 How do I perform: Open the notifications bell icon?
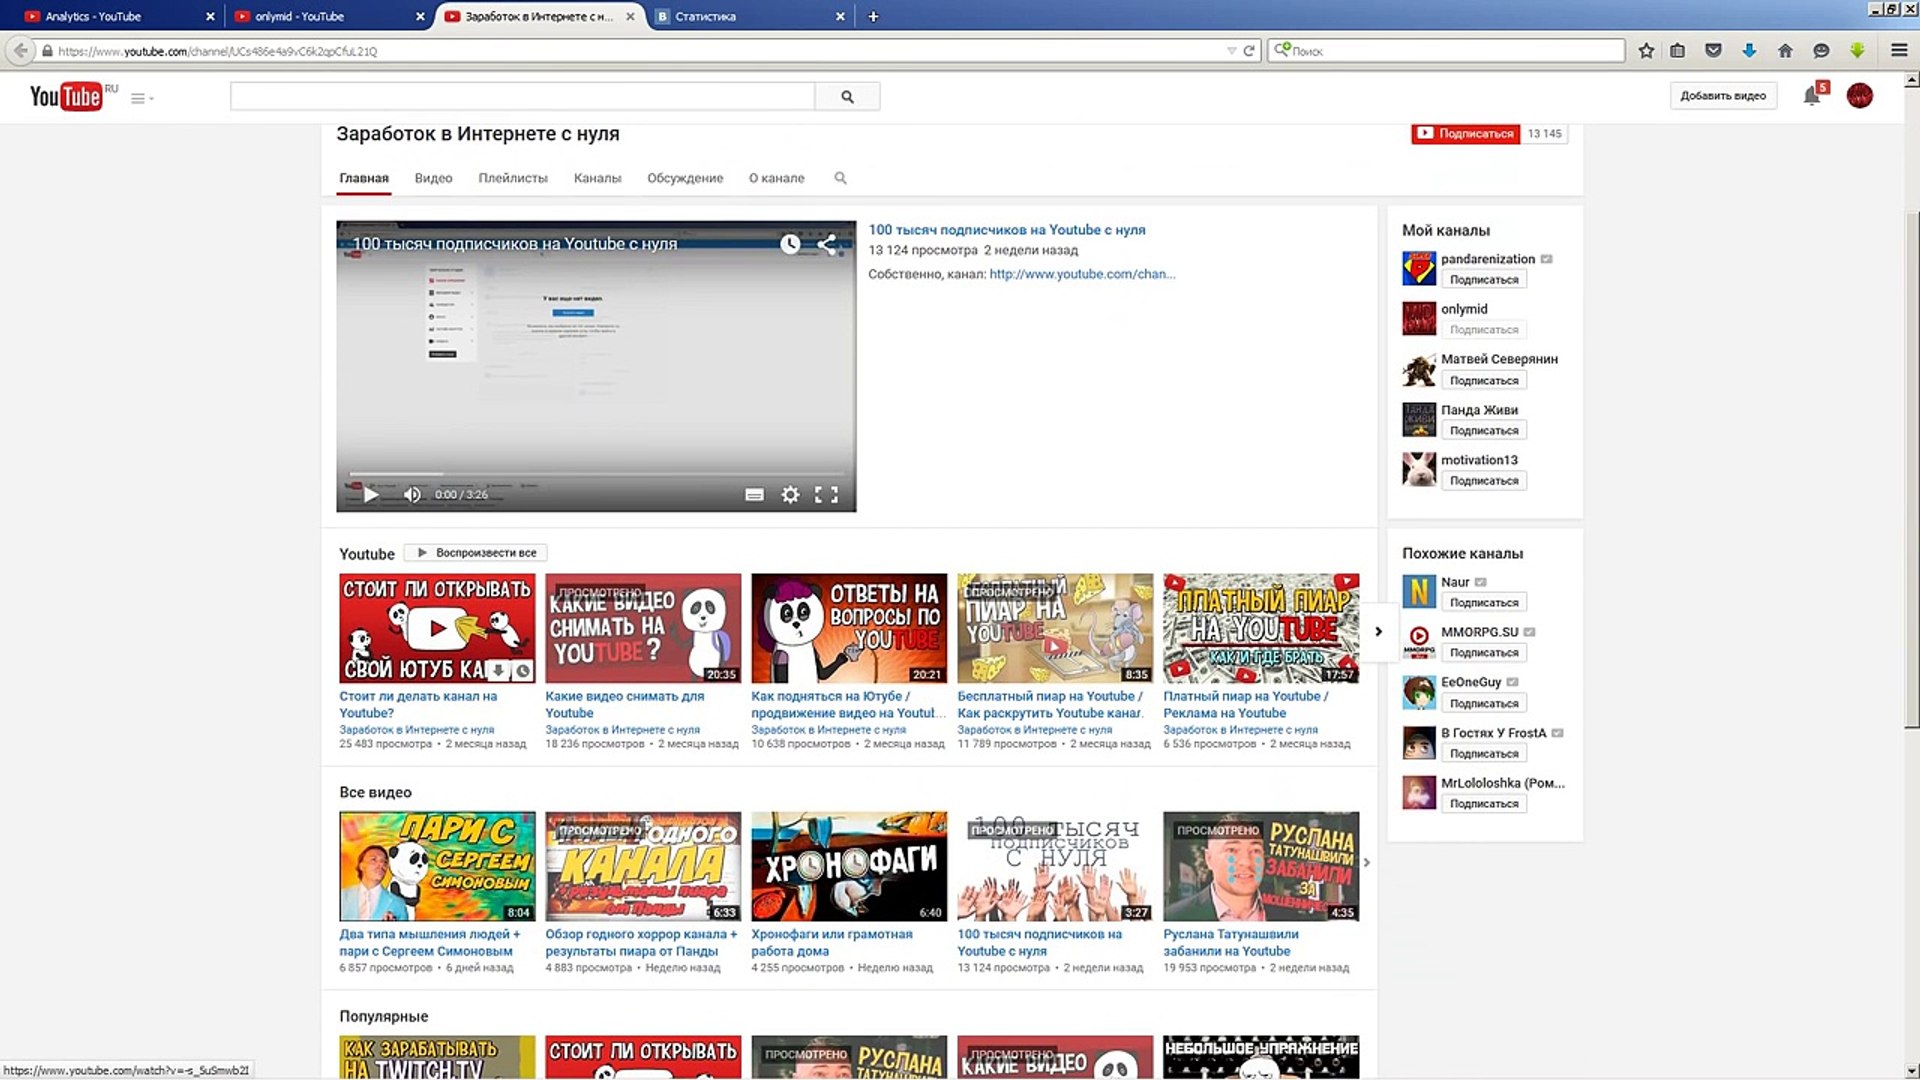coord(1811,96)
